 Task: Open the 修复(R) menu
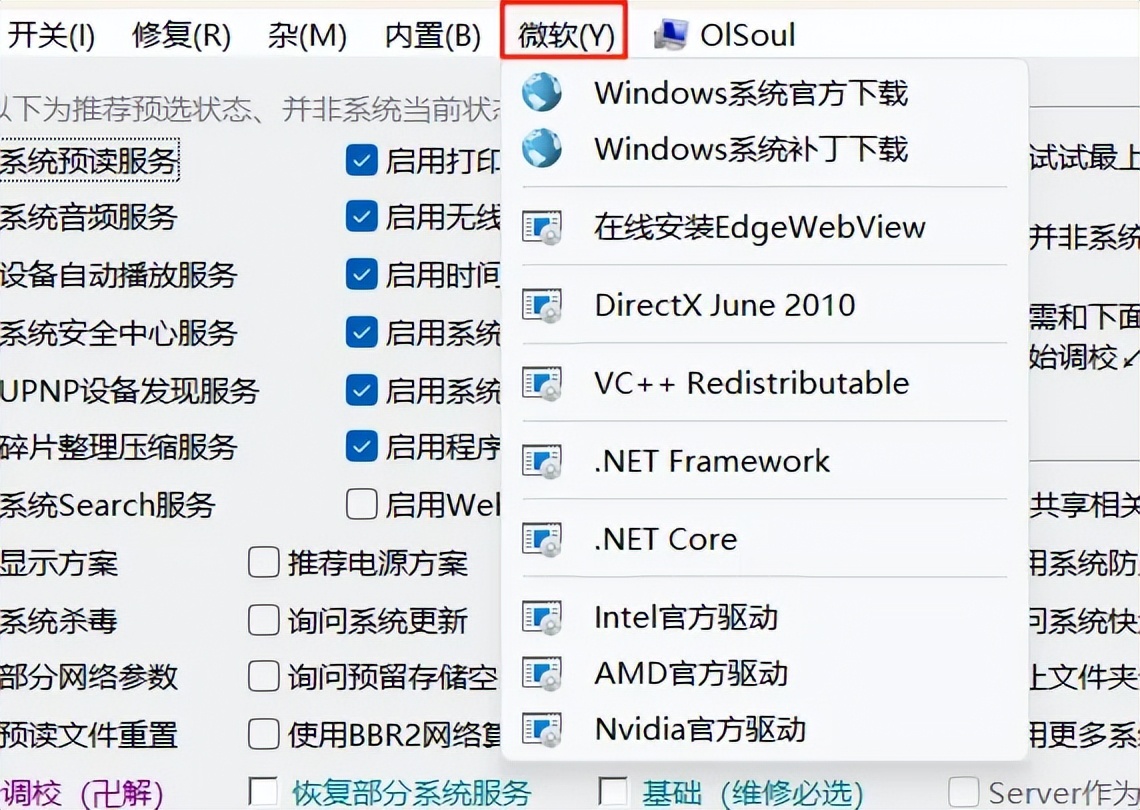[181, 35]
